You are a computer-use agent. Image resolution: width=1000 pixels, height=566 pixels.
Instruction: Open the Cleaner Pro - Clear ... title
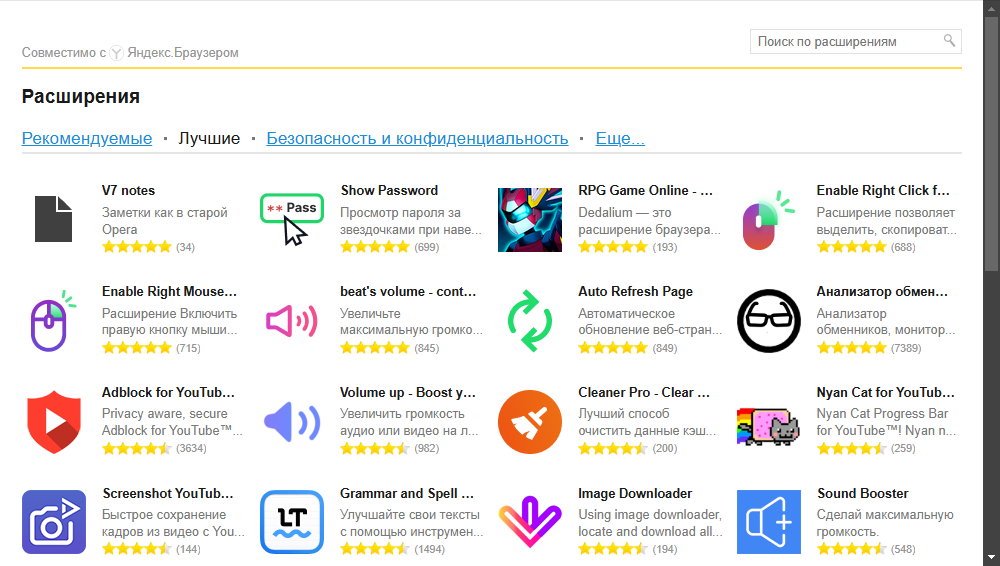[644, 392]
